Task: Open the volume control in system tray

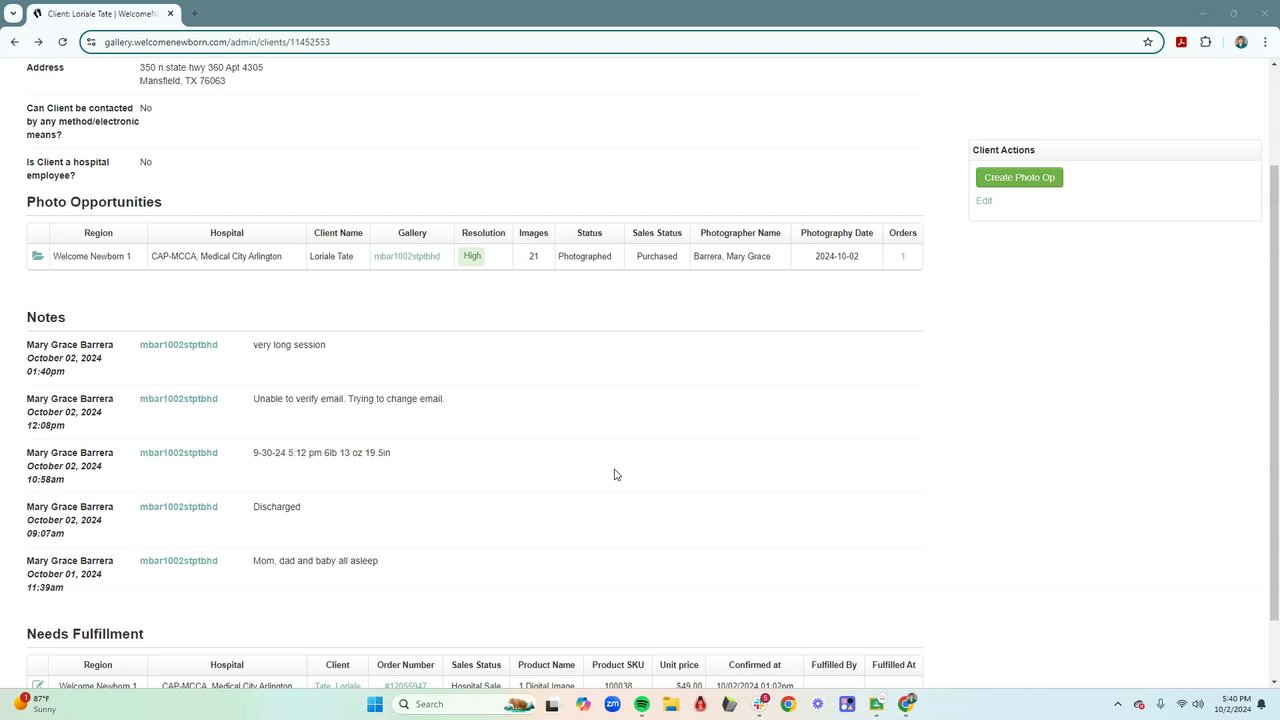Action: click(1197, 704)
